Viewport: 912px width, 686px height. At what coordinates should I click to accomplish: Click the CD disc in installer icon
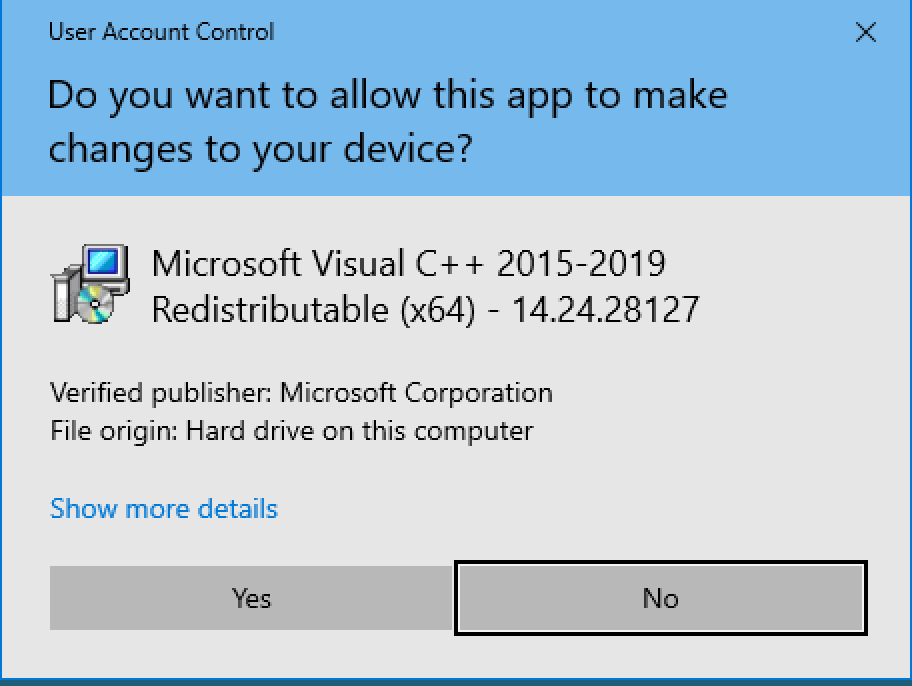[95, 304]
